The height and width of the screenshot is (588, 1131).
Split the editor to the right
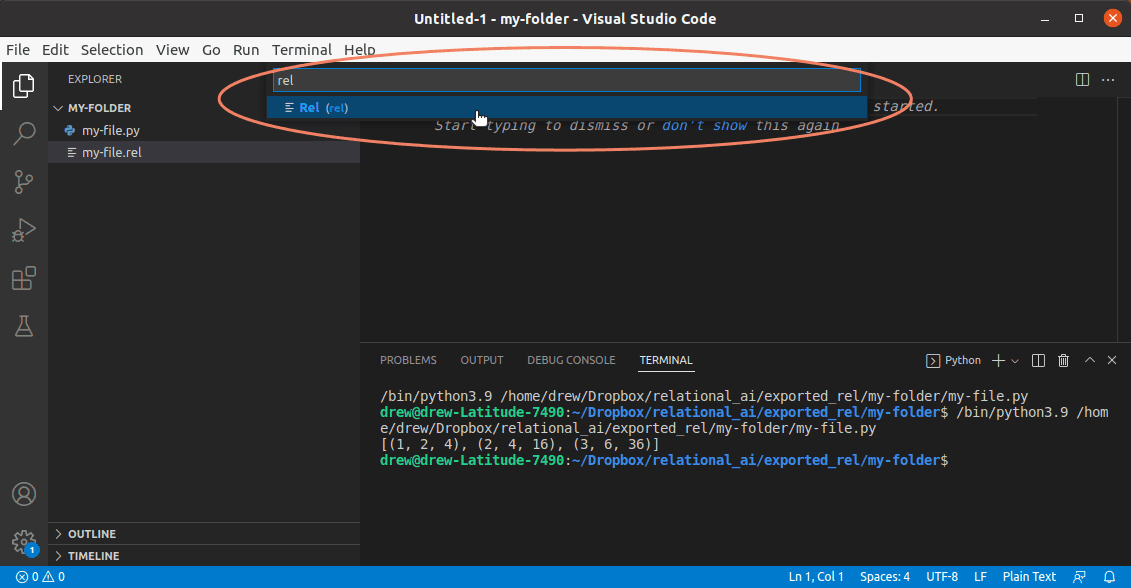coord(1082,79)
